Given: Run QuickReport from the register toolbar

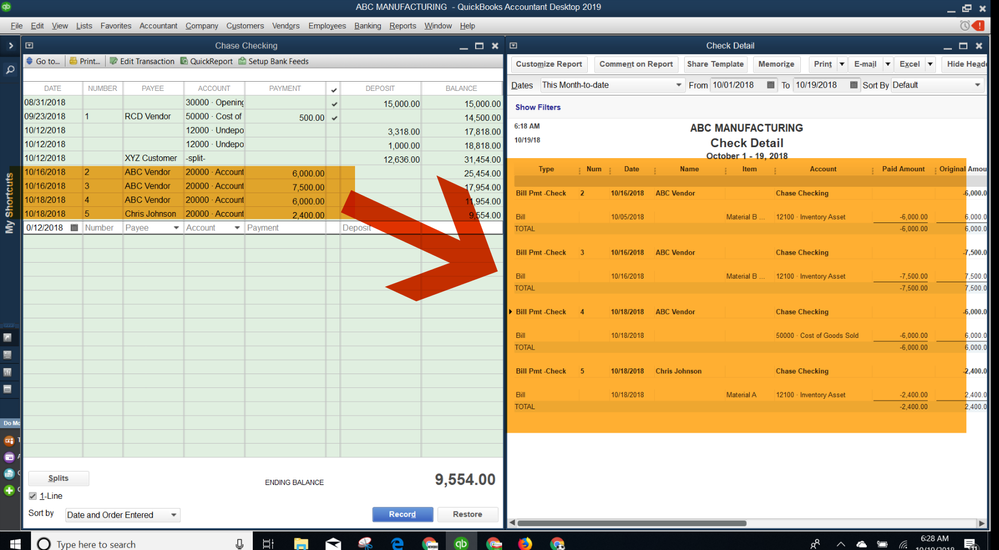Looking at the screenshot, I should [x=206, y=61].
